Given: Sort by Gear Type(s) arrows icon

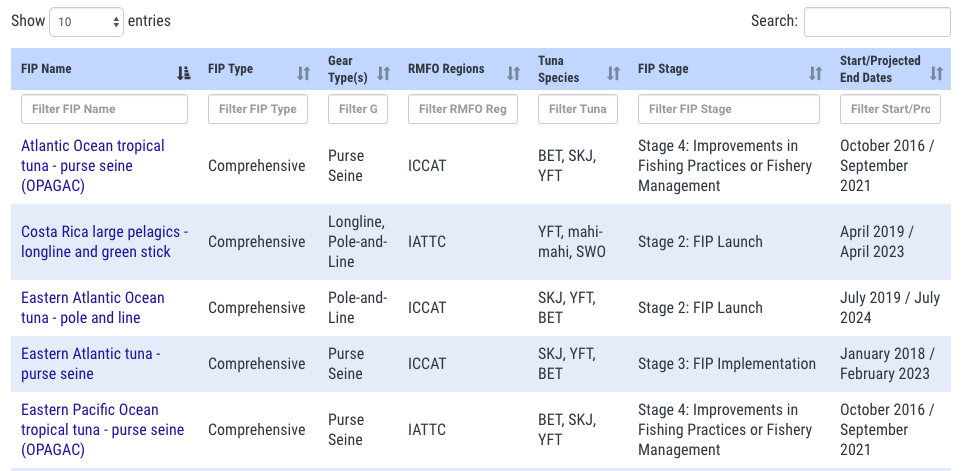Looking at the screenshot, I should (x=384, y=74).
